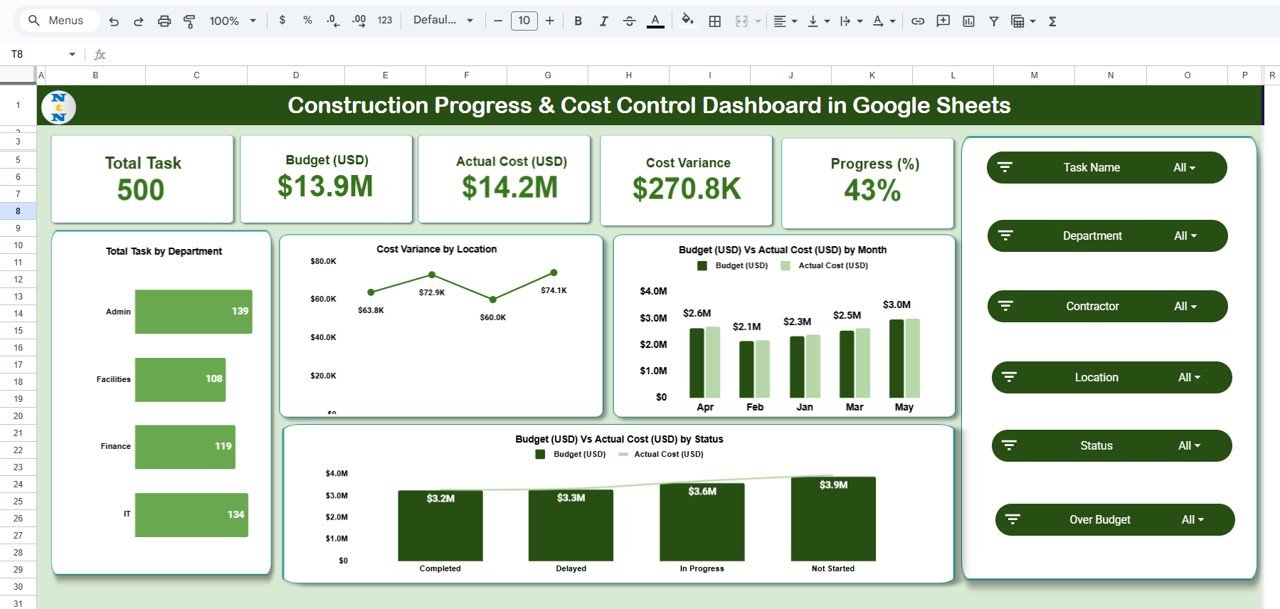The height and width of the screenshot is (609, 1280).
Task: Apply currency format with the dollar icon
Action: (x=281, y=20)
